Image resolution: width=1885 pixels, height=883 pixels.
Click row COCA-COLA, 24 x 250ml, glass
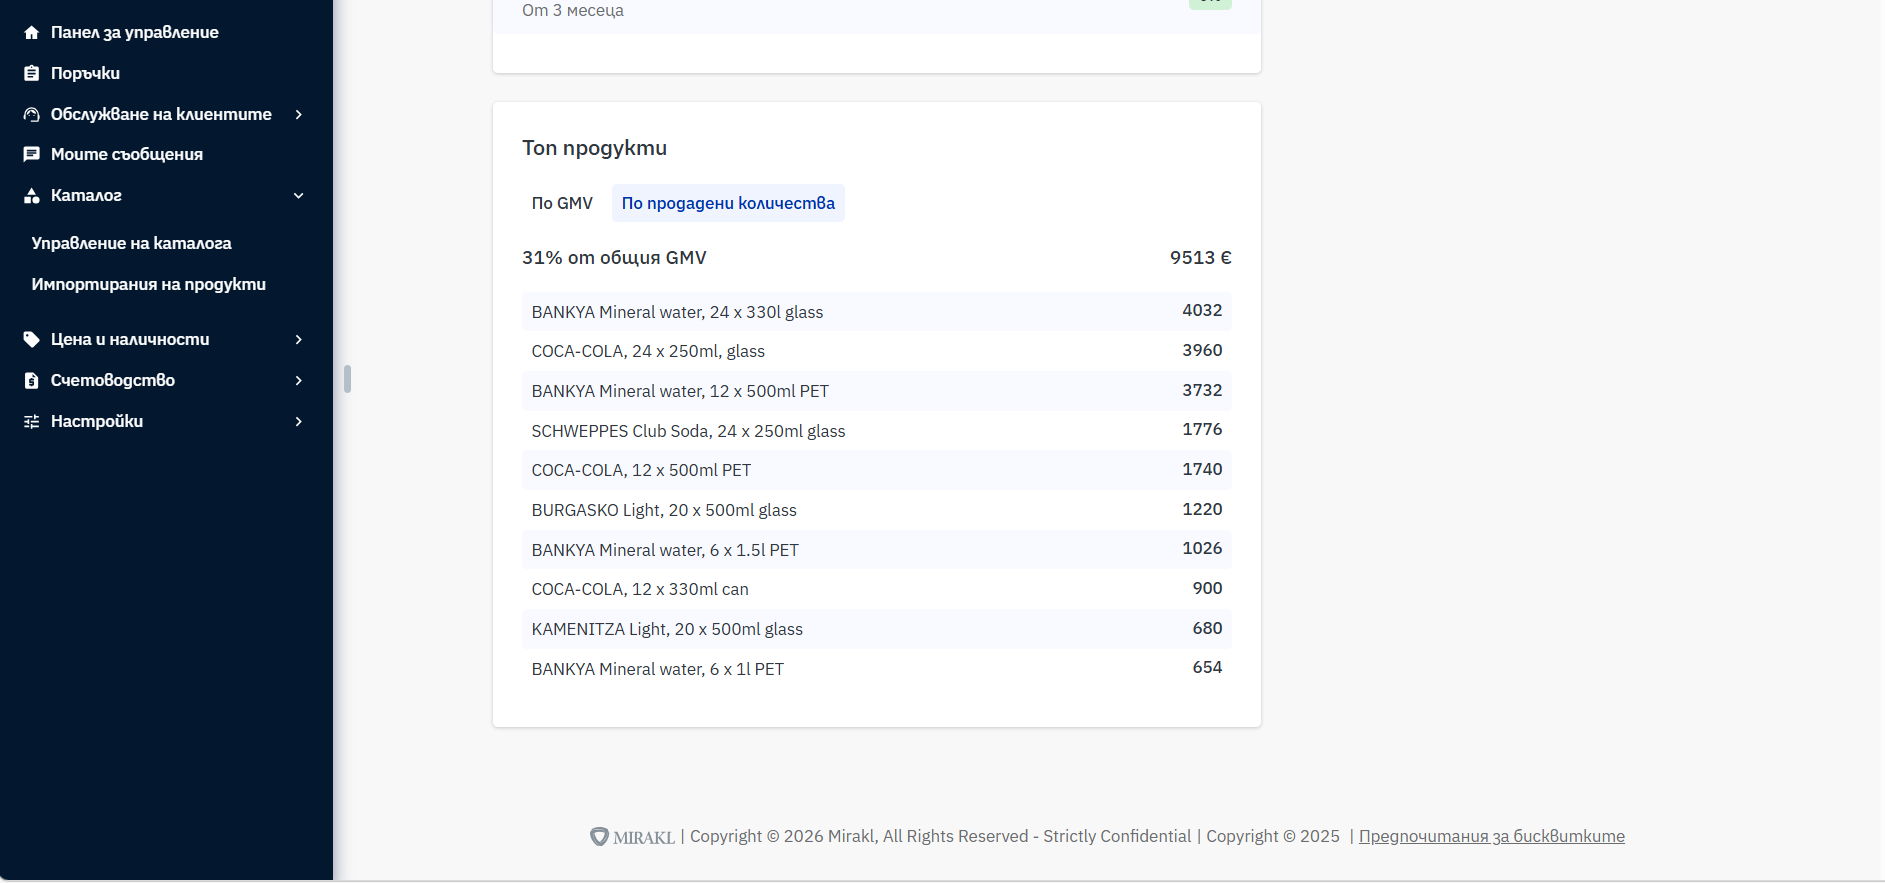(876, 351)
